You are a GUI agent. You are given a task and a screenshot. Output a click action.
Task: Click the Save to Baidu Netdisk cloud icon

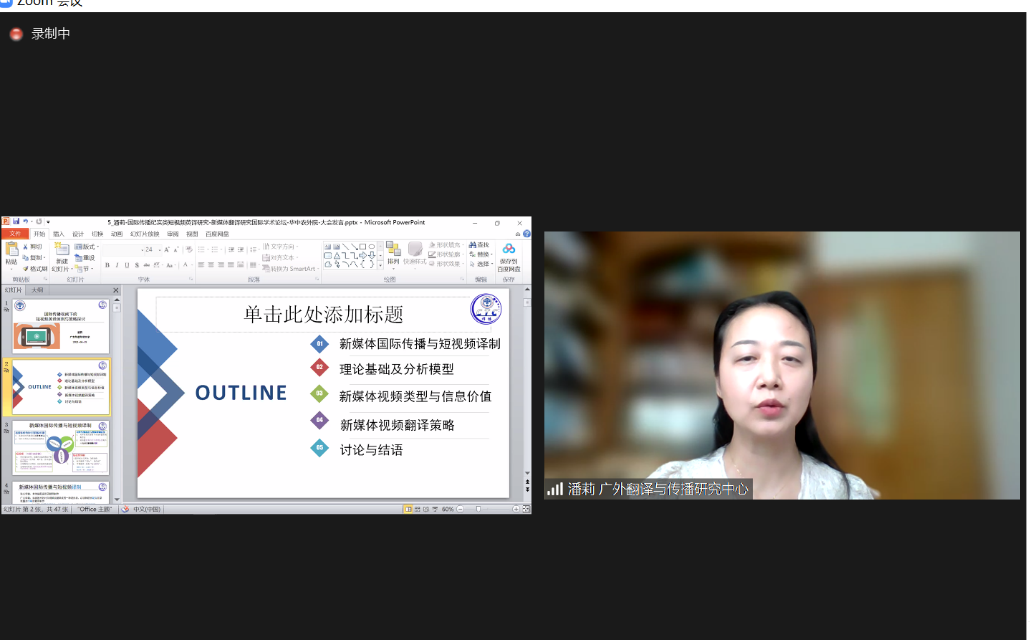point(509,251)
